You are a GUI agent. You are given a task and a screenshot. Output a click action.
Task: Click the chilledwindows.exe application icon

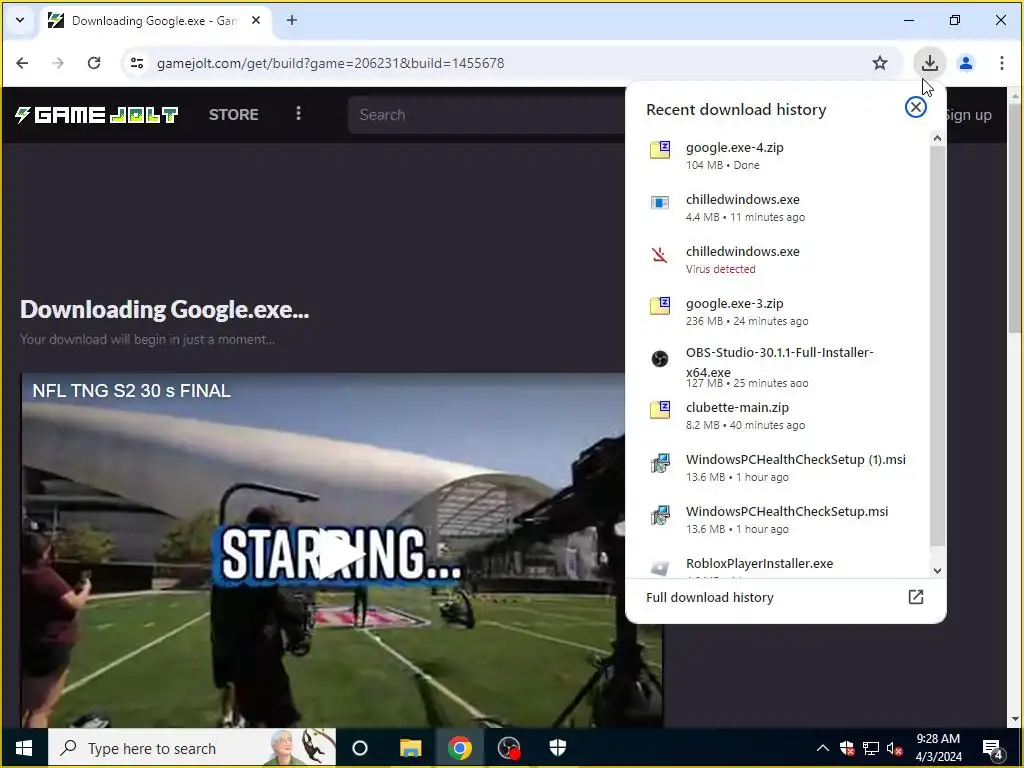tap(660, 202)
